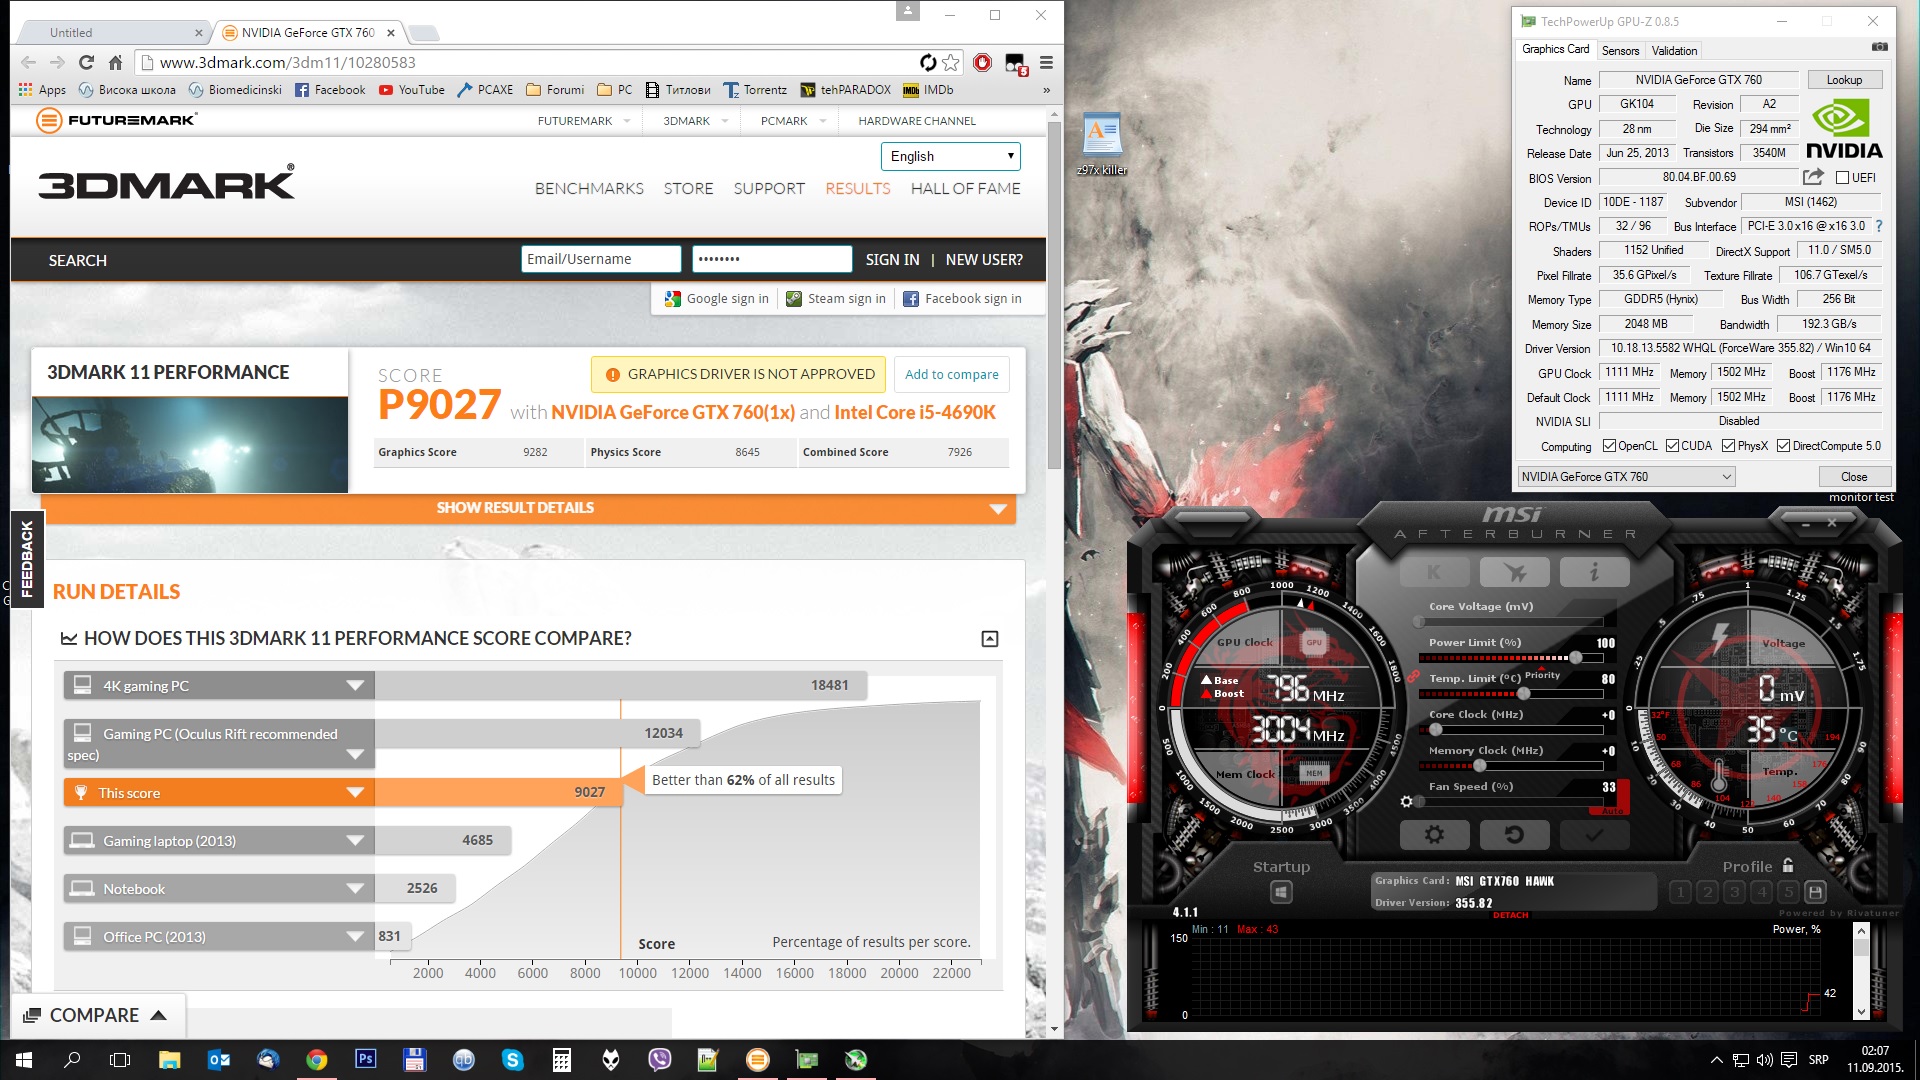Open the Afterburner information (i) button
The width and height of the screenshot is (1920, 1080).
click(x=1594, y=572)
